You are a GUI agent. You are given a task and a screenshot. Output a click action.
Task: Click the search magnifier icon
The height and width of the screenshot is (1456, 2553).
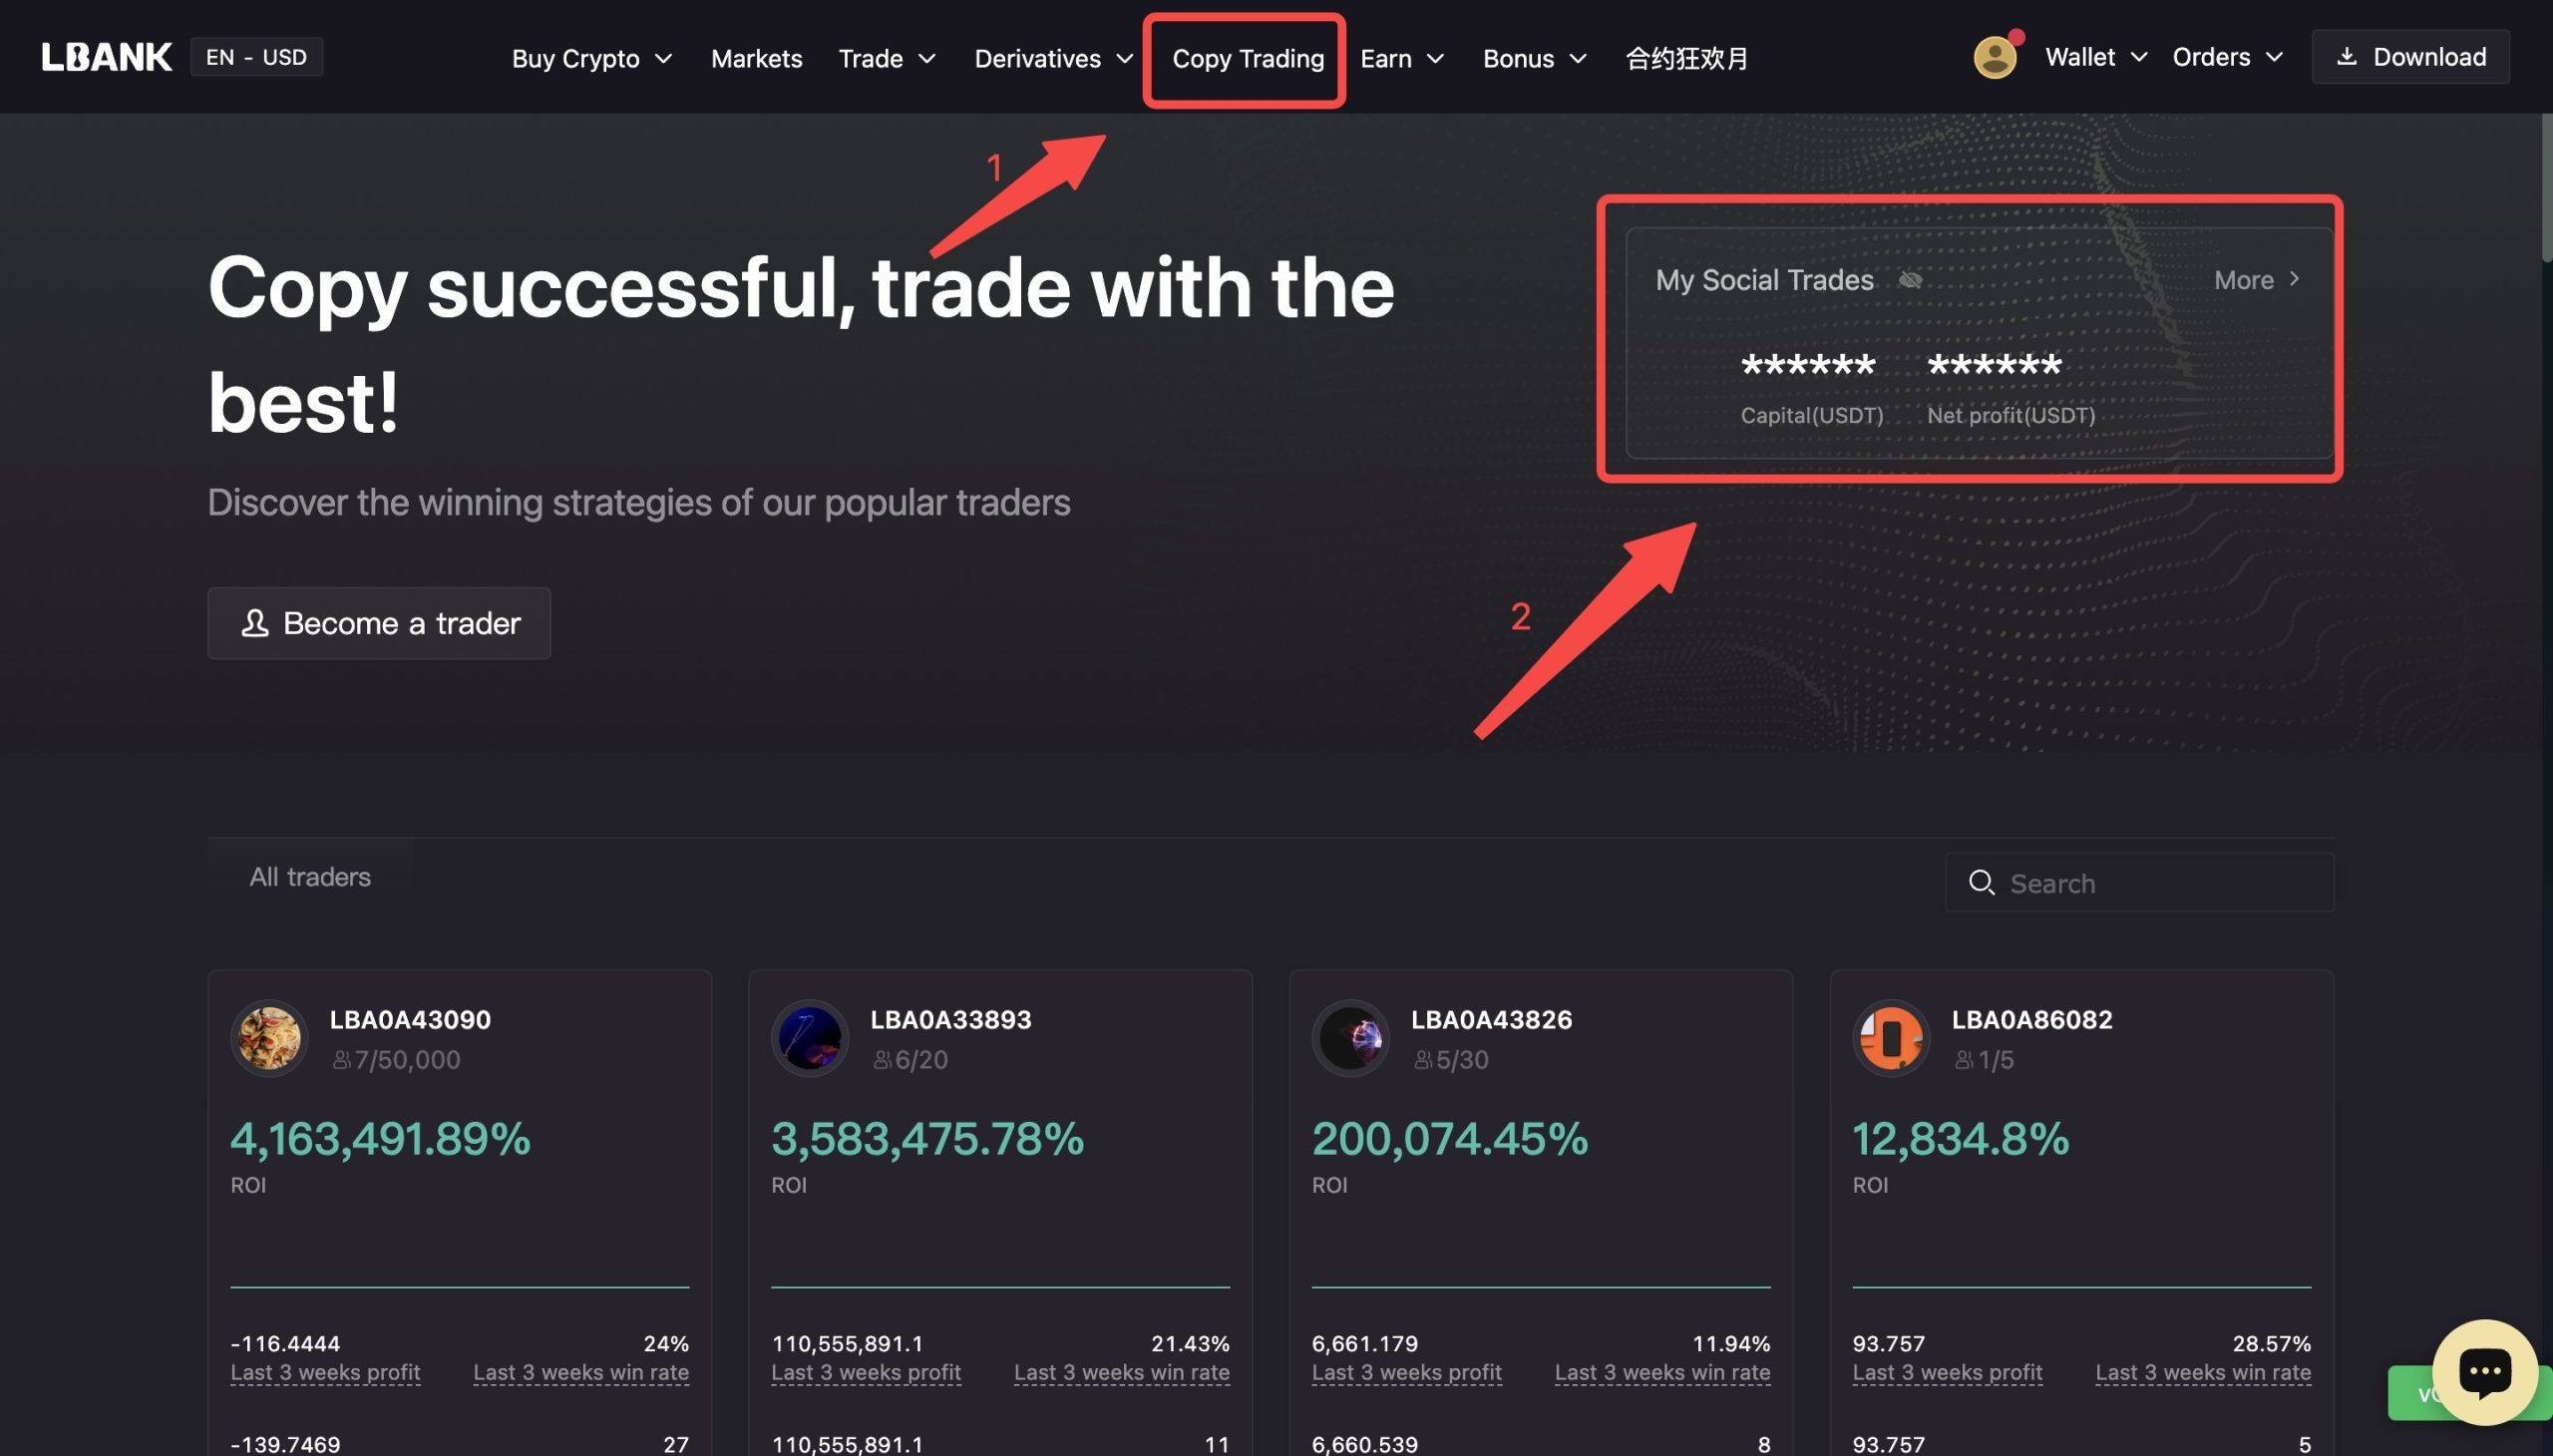pos(1981,883)
